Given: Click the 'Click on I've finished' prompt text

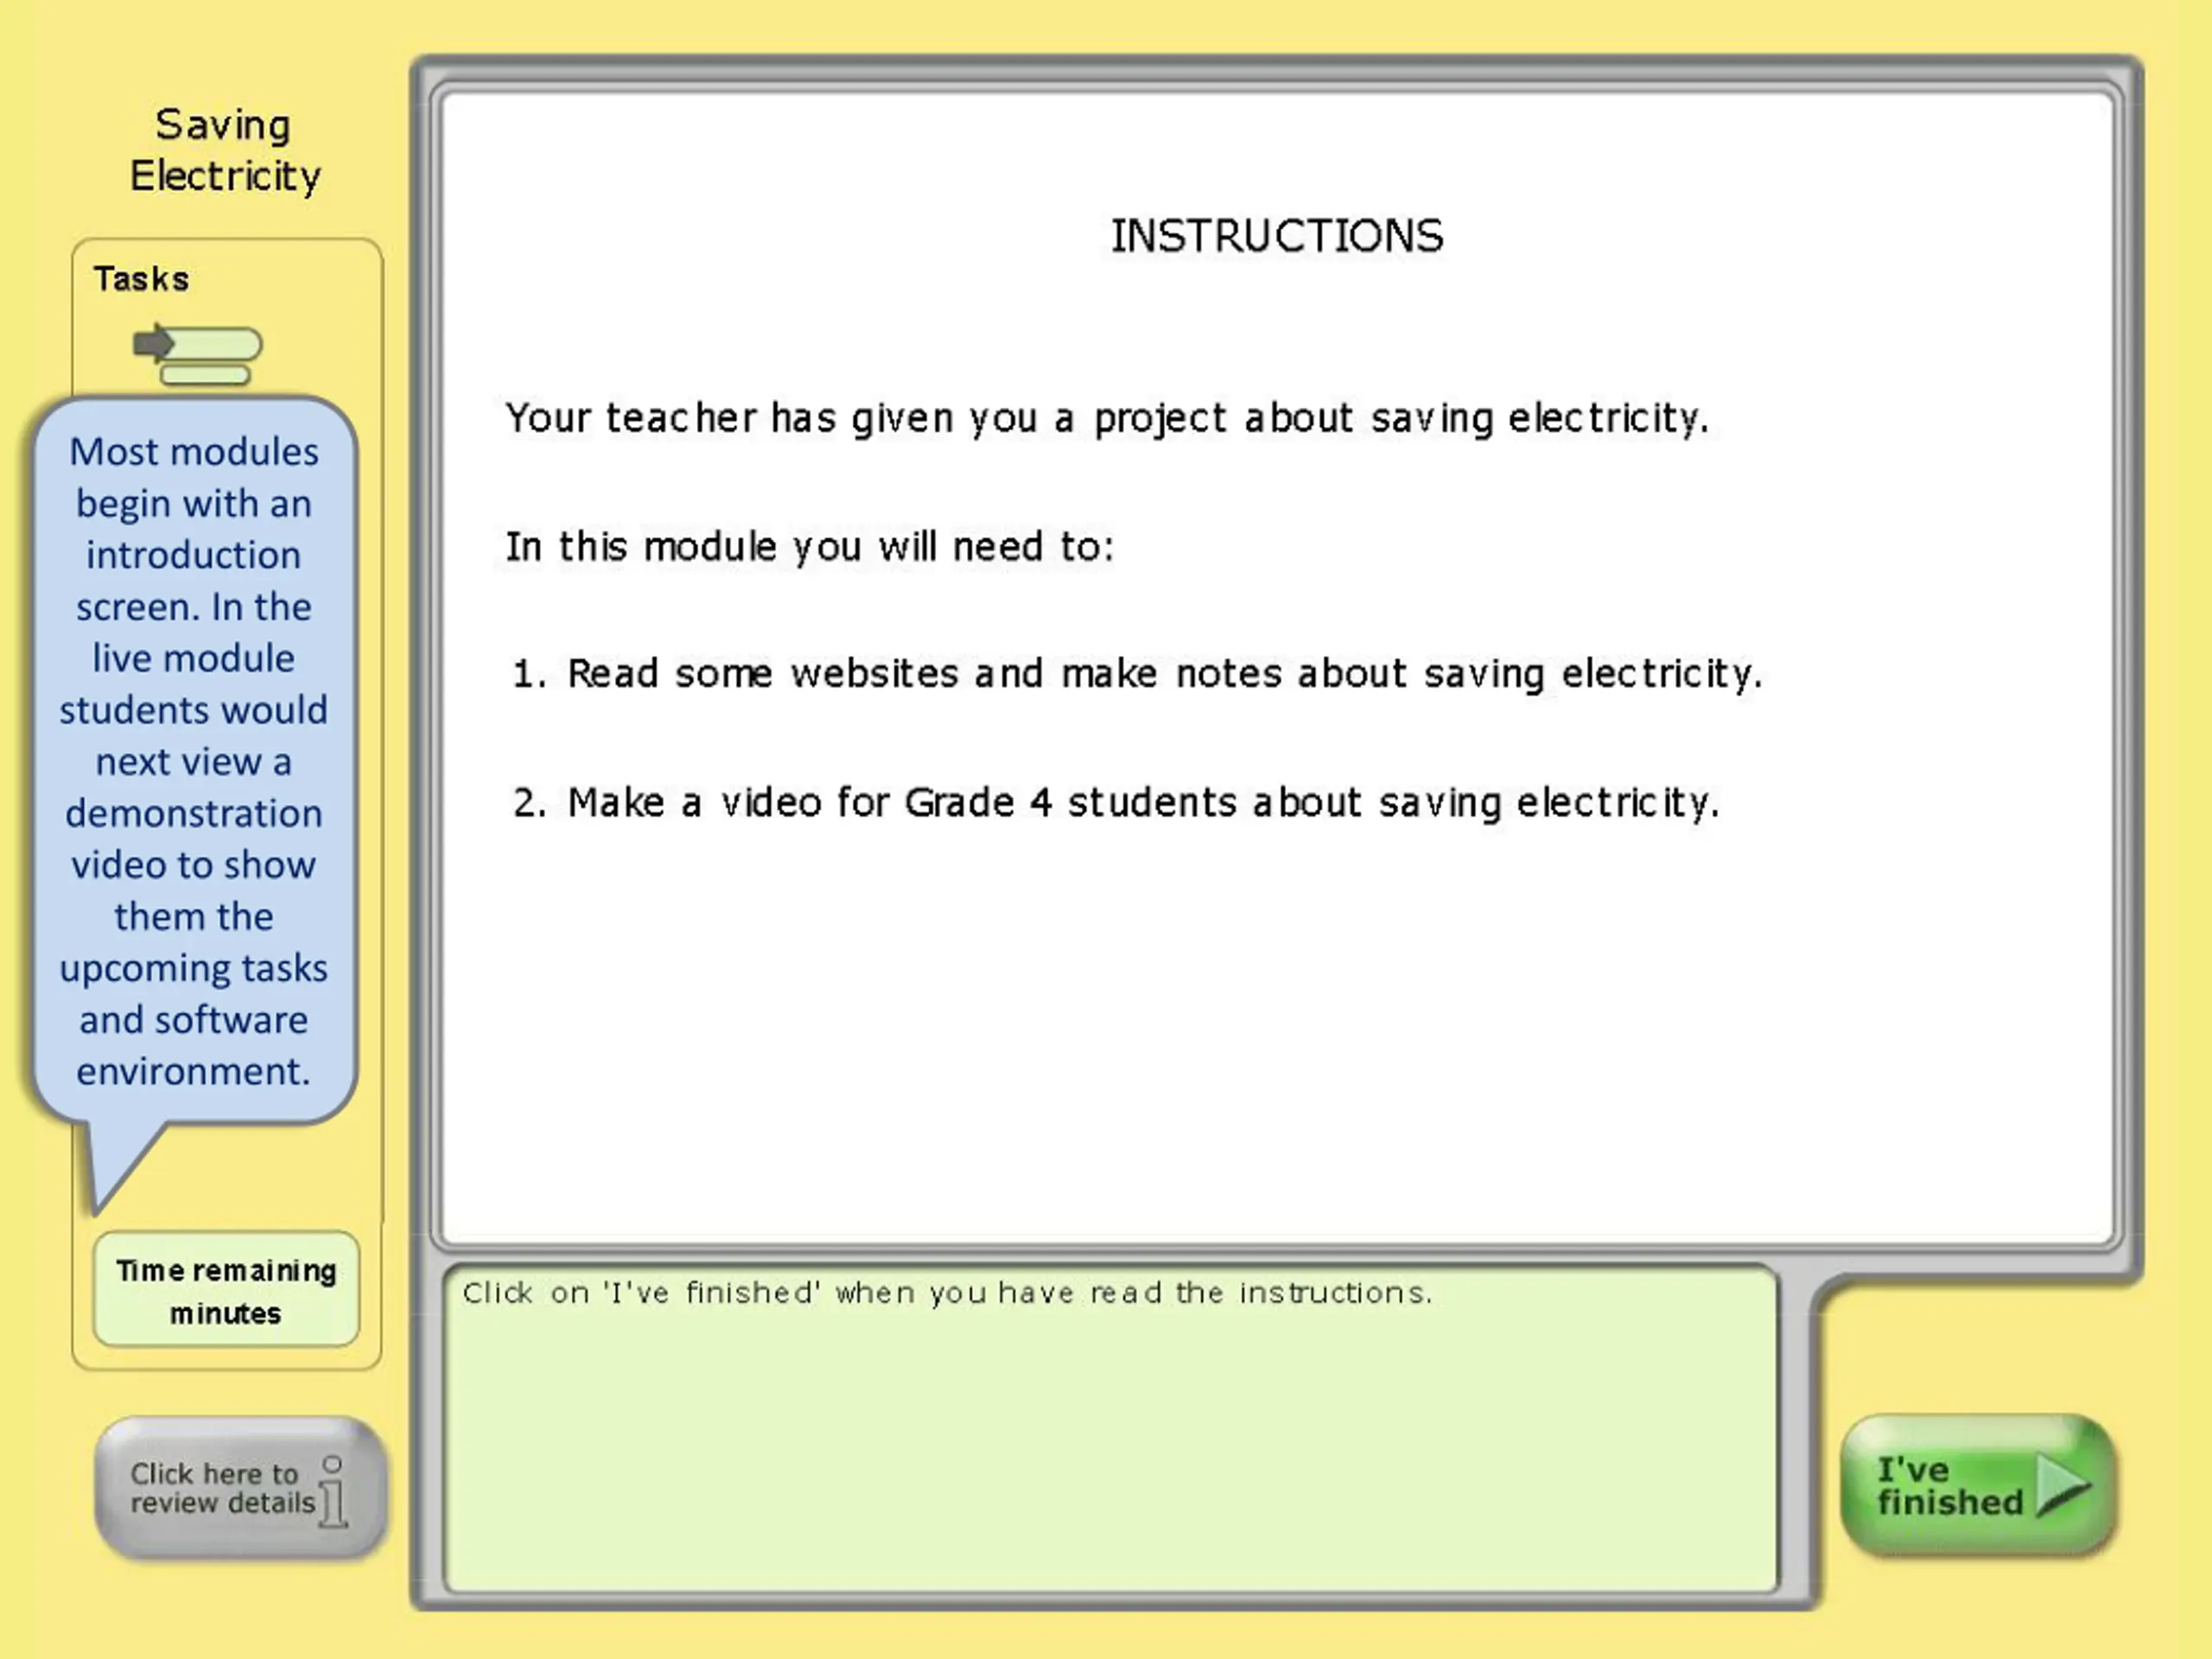Looking at the screenshot, I should point(947,1293).
